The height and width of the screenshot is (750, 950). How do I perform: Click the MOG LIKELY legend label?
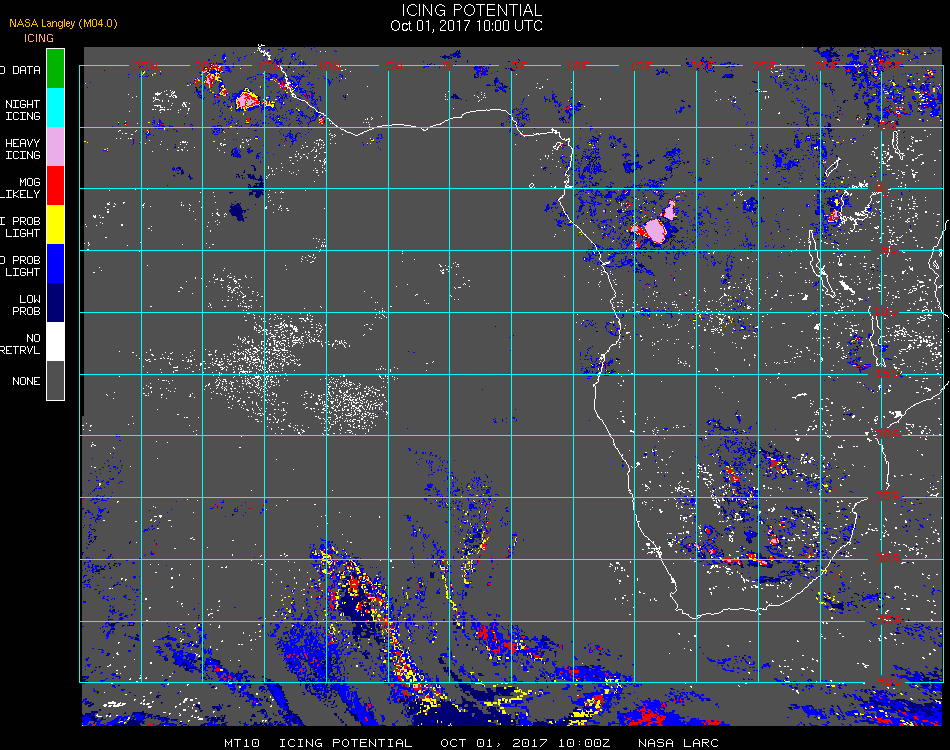tap(21, 188)
